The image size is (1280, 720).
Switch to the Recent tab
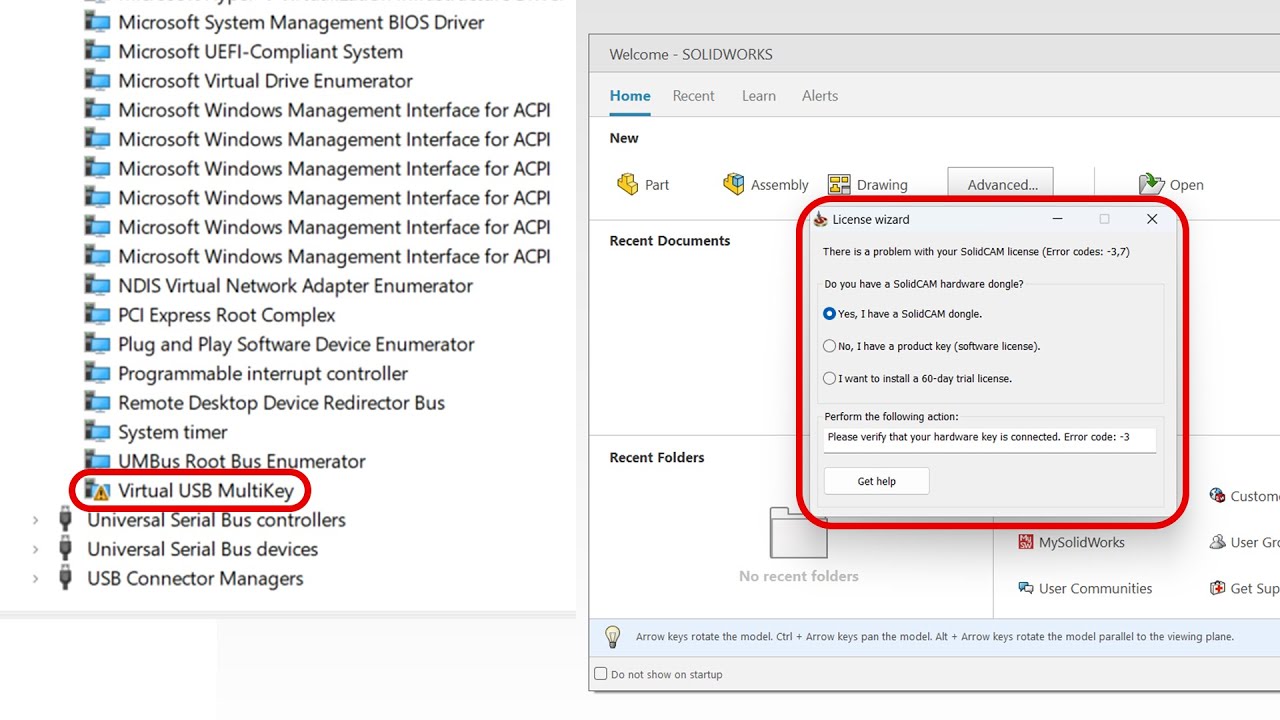693,96
